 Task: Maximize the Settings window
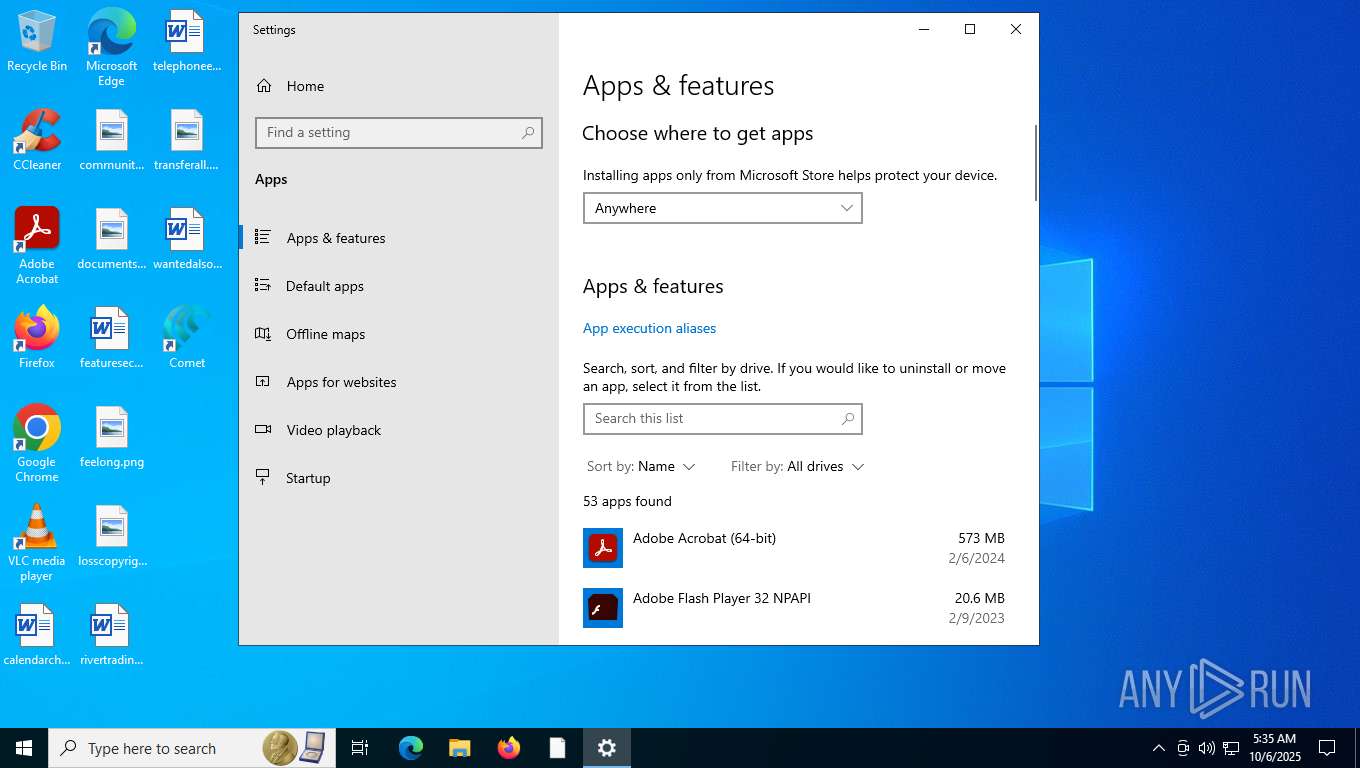click(969, 29)
